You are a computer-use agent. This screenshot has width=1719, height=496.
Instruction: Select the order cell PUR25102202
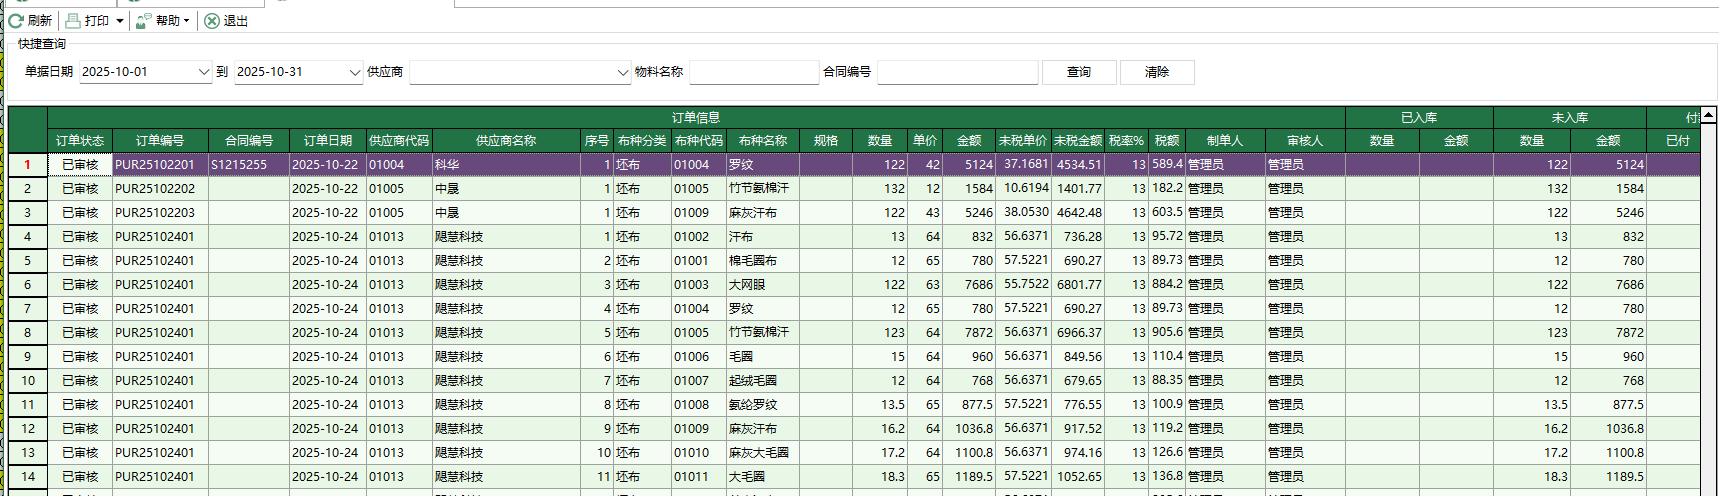point(155,189)
